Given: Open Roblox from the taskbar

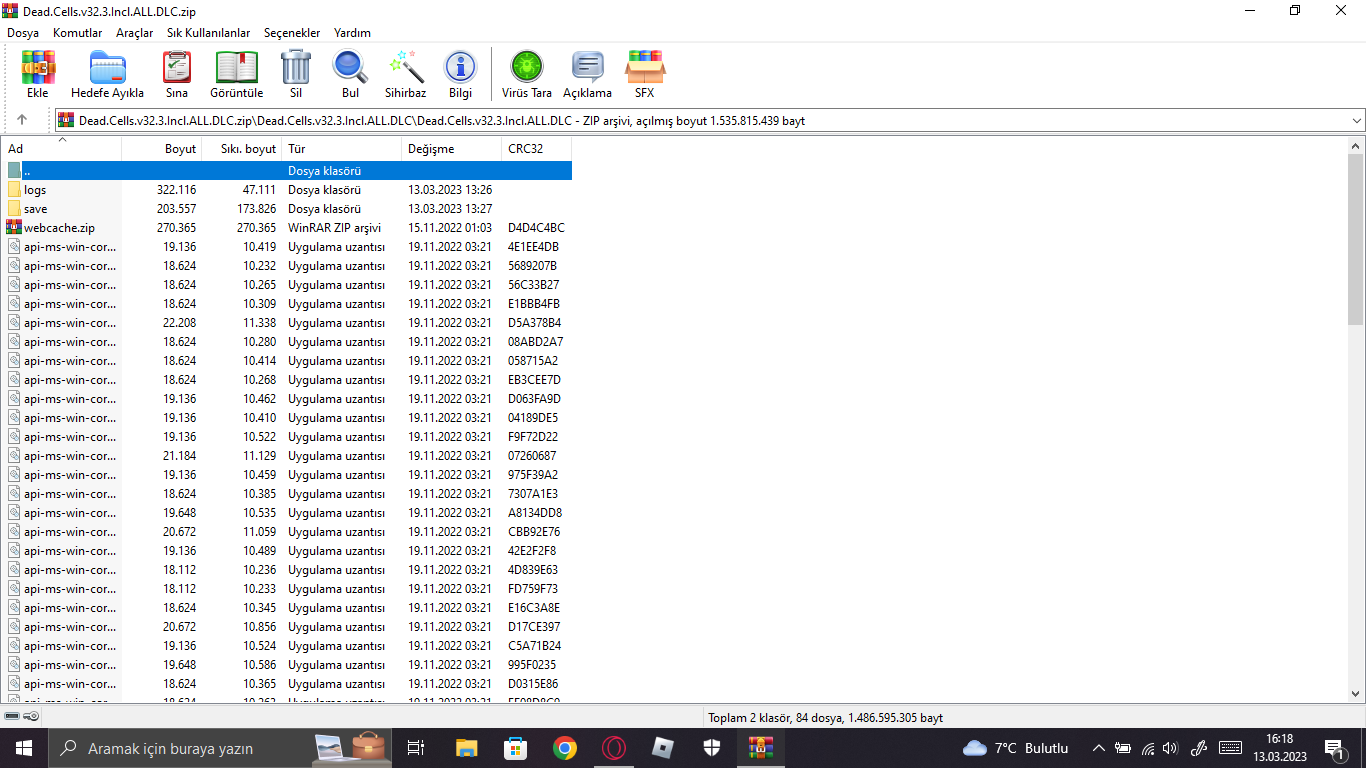Looking at the screenshot, I should click(663, 748).
